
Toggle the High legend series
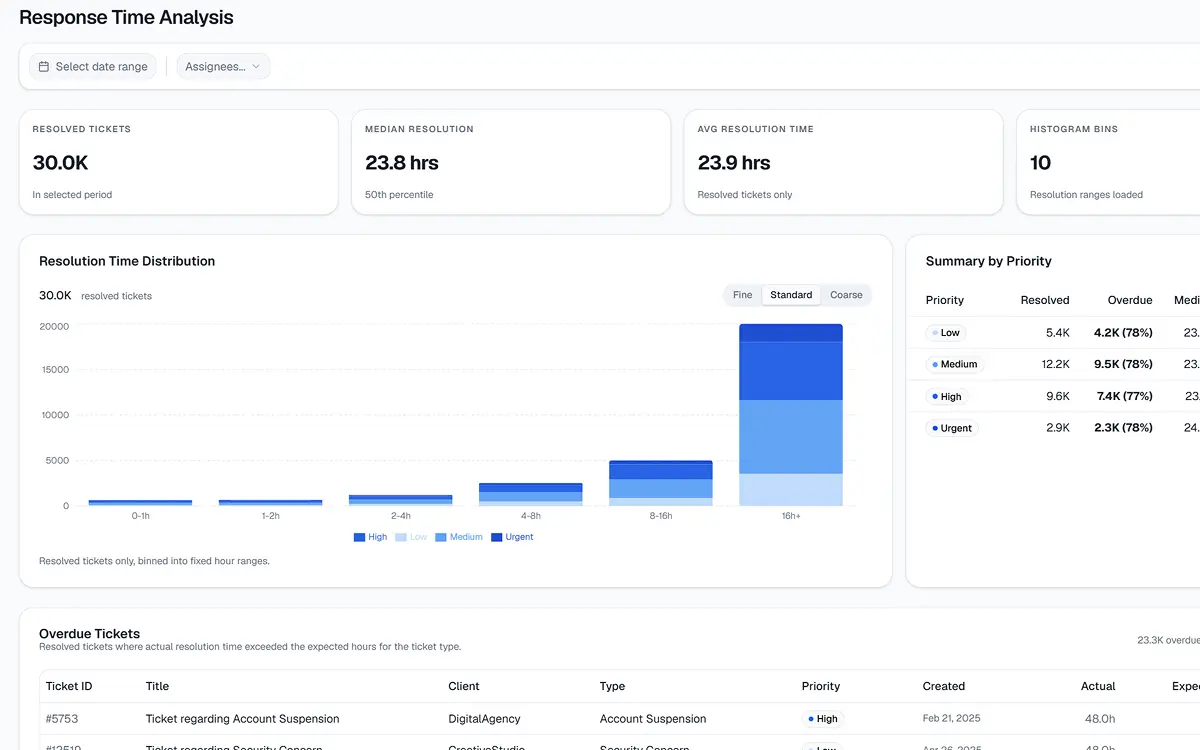click(x=370, y=537)
